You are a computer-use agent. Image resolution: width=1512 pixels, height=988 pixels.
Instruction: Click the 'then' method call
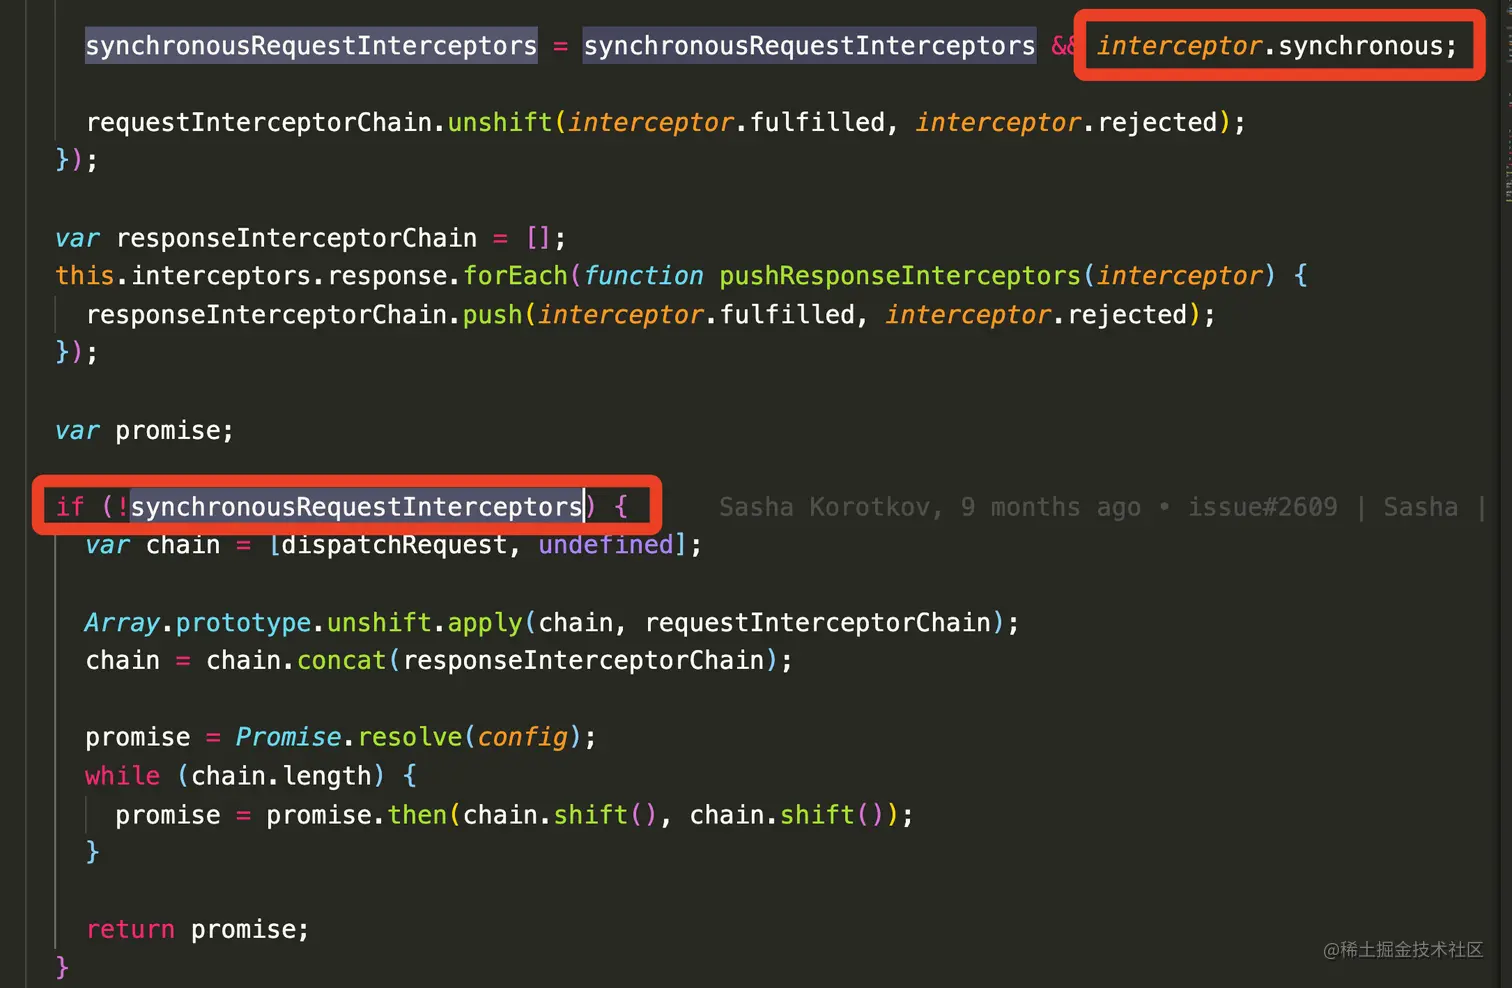(417, 815)
